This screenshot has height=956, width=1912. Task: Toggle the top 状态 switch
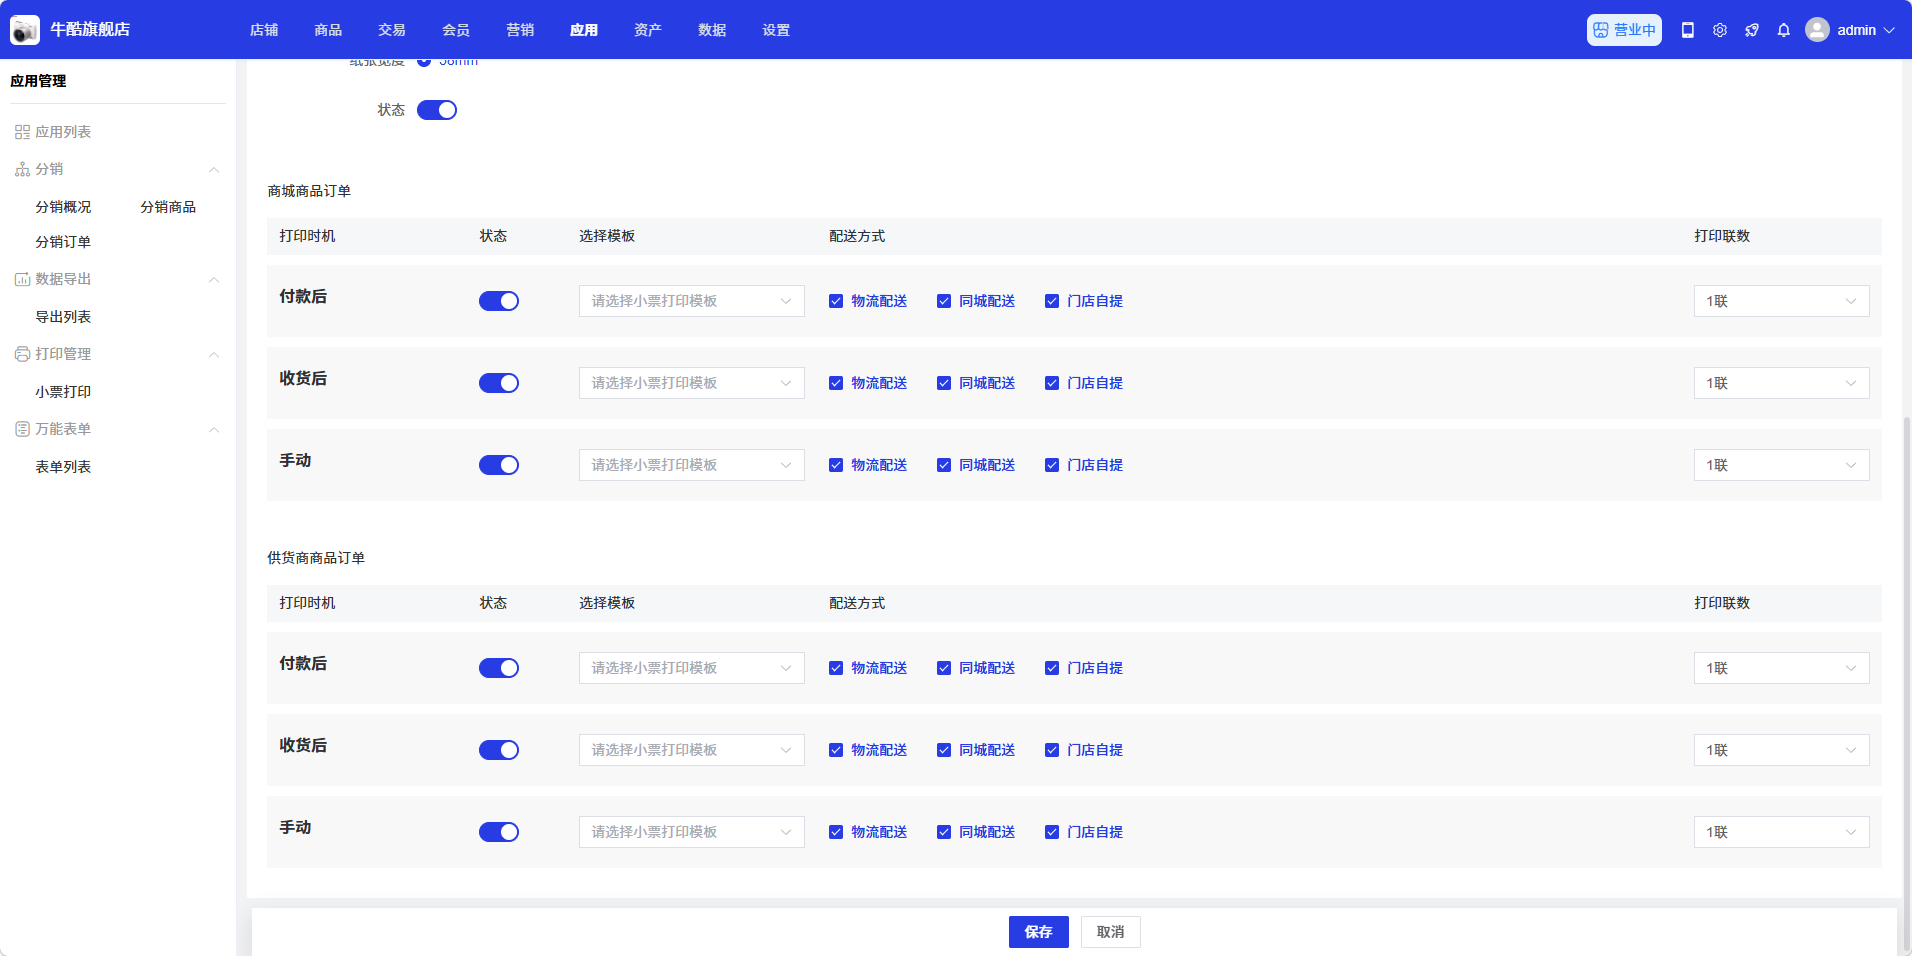click(437, 110)
